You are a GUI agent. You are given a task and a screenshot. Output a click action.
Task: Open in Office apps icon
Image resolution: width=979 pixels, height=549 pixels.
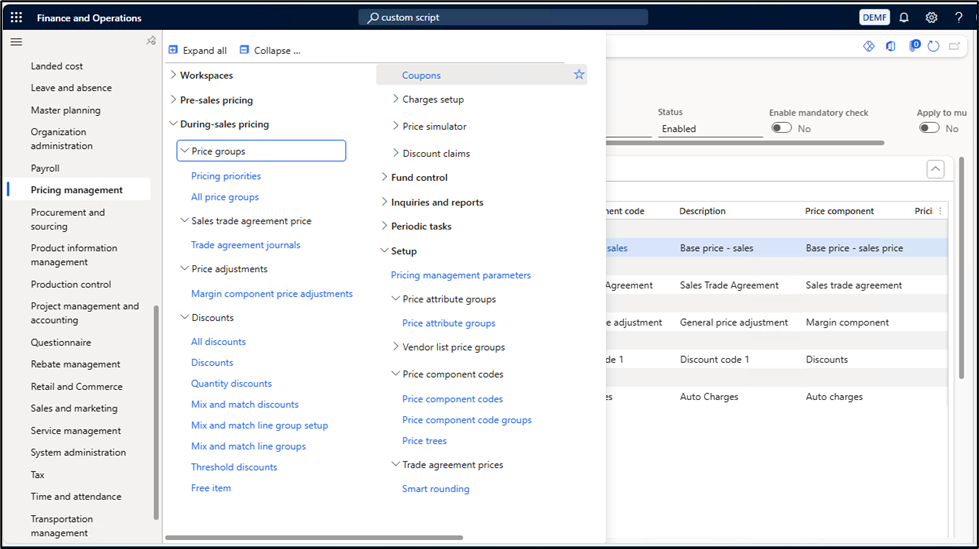pyautogui.click(x=891, y=46)
